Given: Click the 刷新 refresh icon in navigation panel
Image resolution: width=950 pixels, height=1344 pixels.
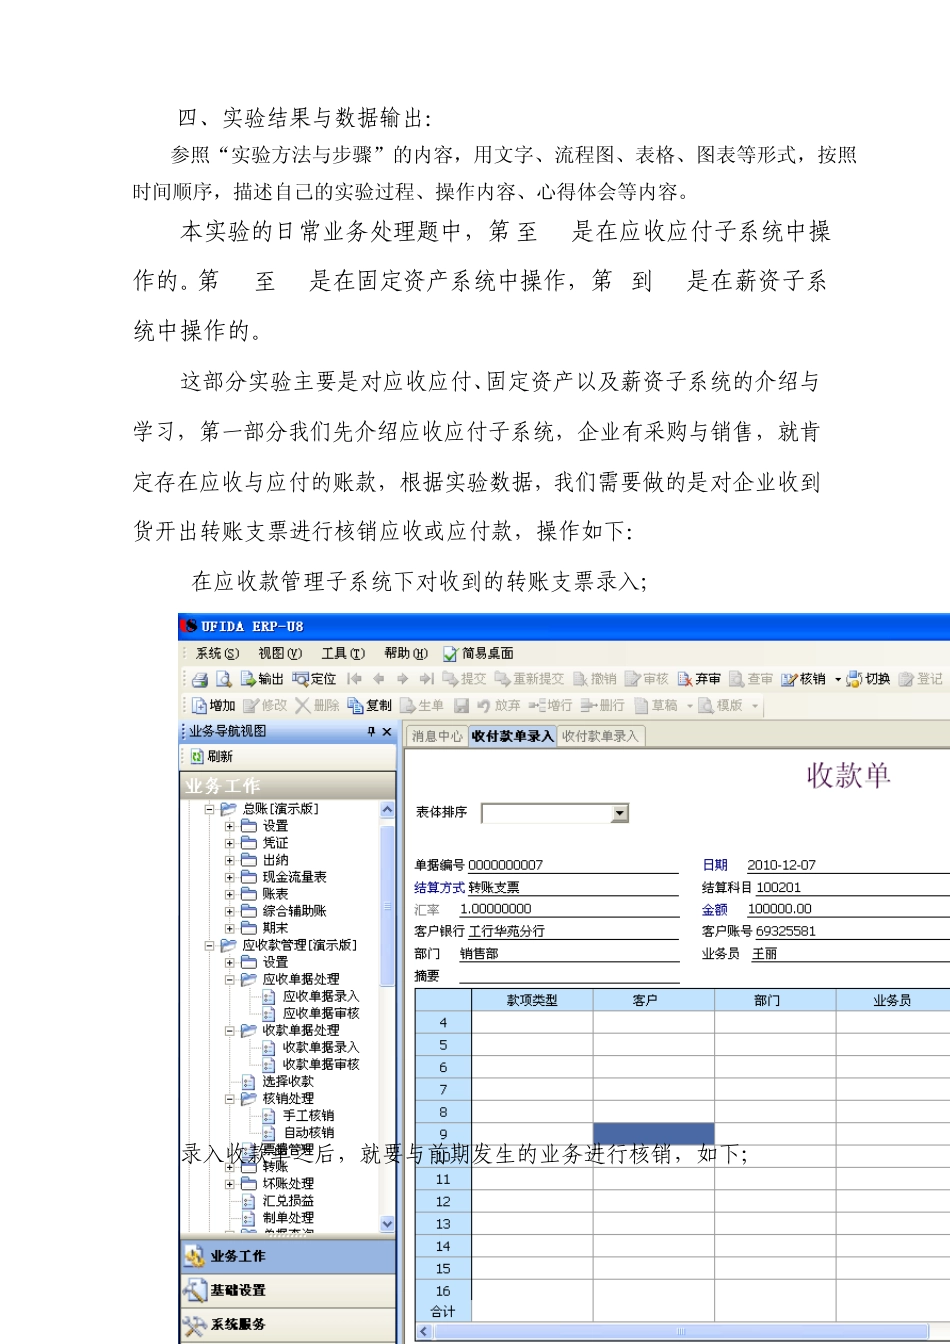Looking at the screenshot, I should click(212, 757).
